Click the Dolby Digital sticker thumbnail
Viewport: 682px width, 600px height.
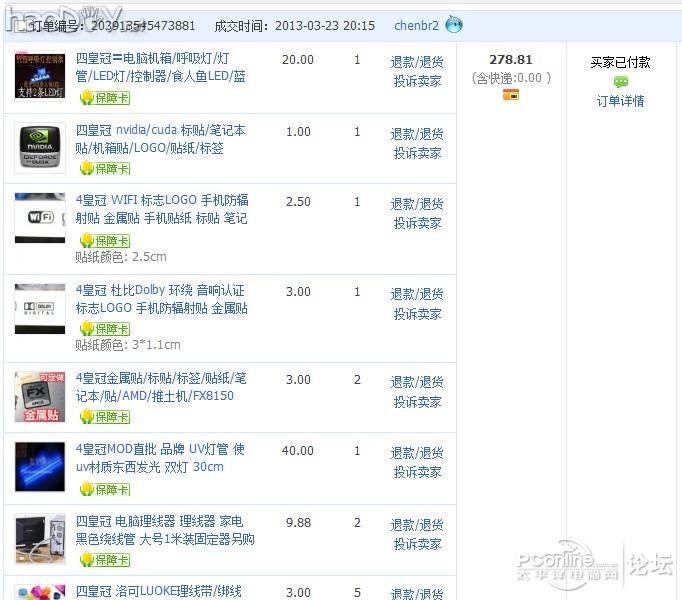point(40,309)
